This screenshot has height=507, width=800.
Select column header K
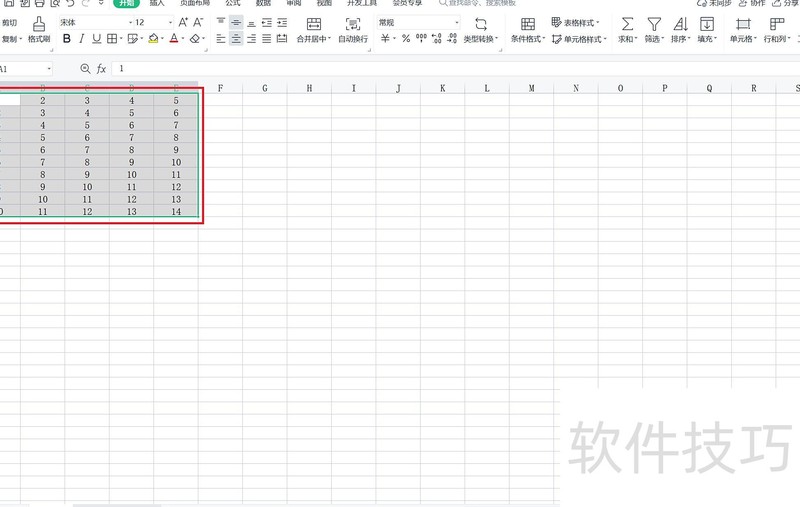(x=442, y=88)
